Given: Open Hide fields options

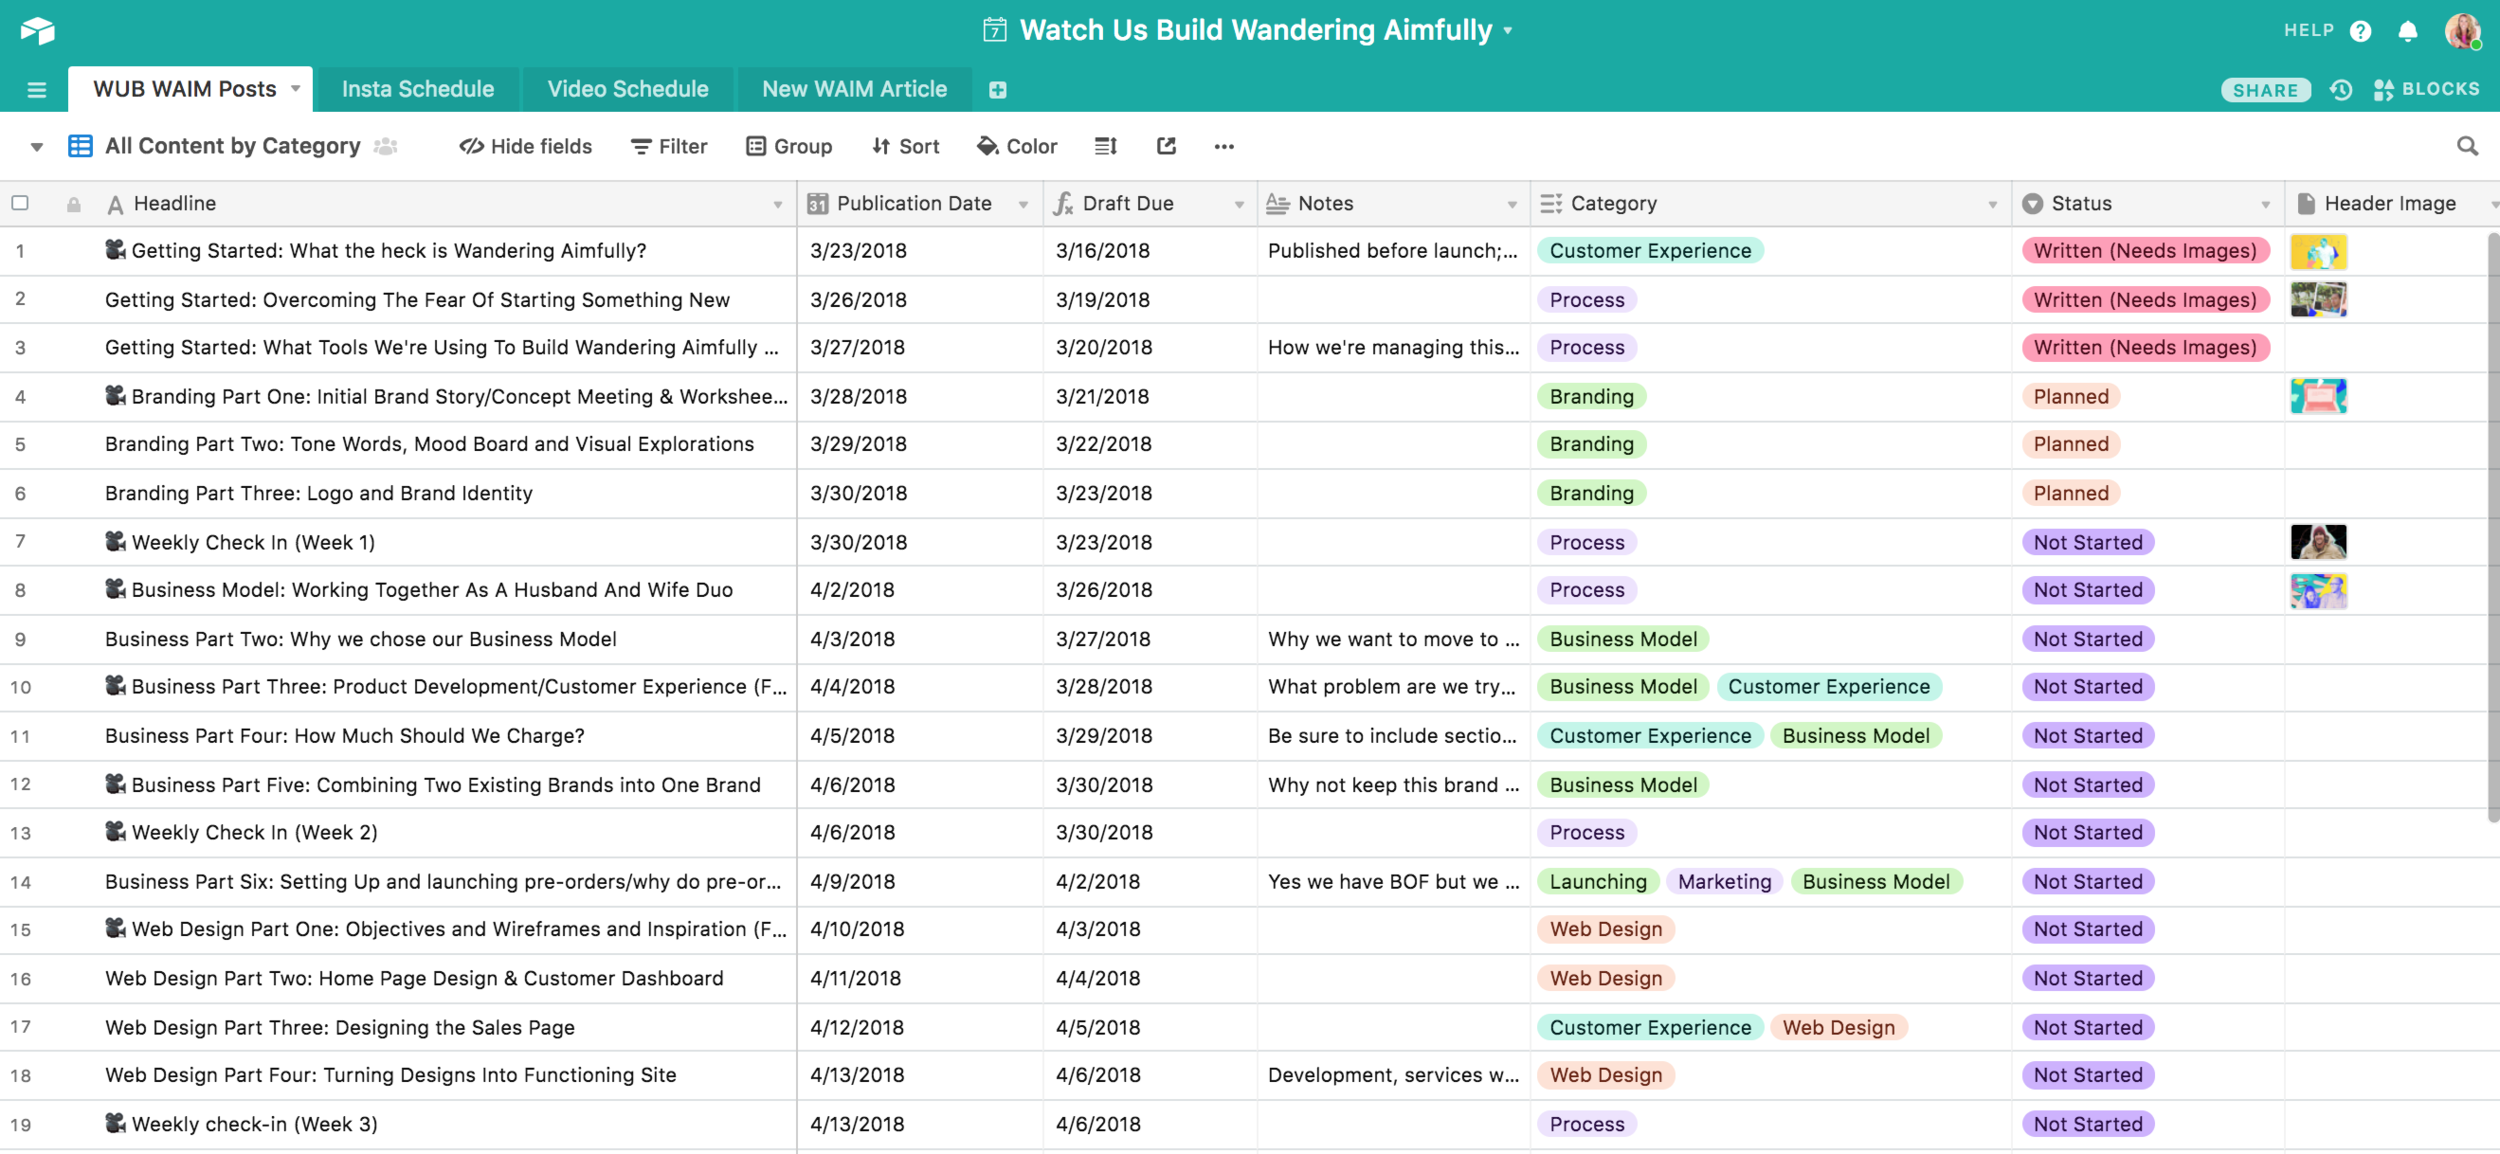Looking at the screenshot, I should (x=526, y=147).
